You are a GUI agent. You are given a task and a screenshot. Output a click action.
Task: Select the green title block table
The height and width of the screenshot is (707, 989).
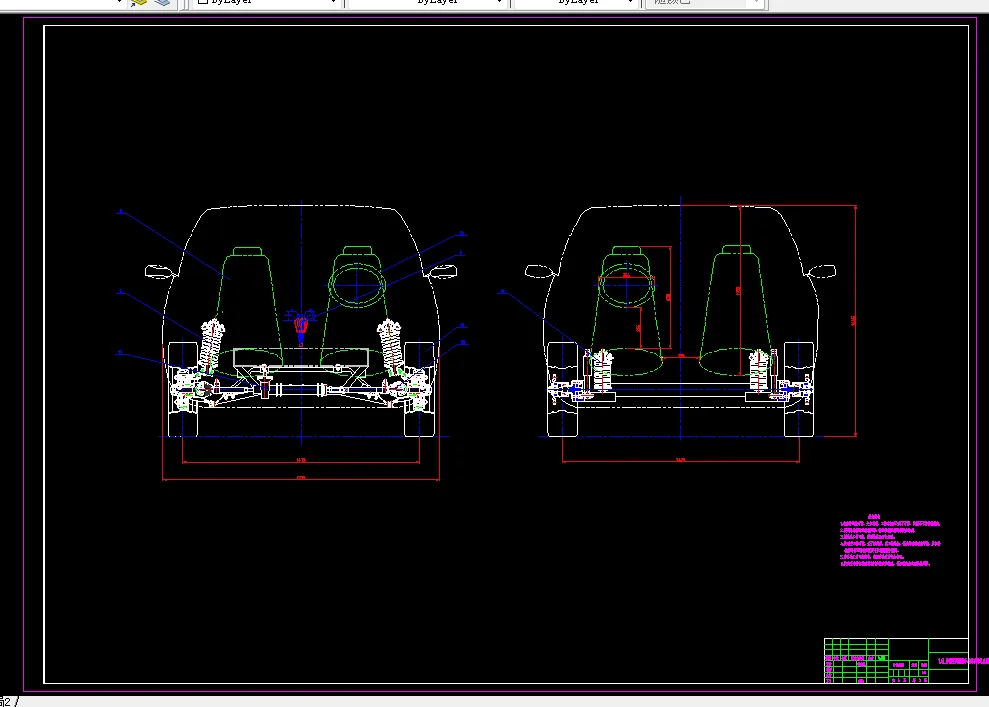point(896,660)
